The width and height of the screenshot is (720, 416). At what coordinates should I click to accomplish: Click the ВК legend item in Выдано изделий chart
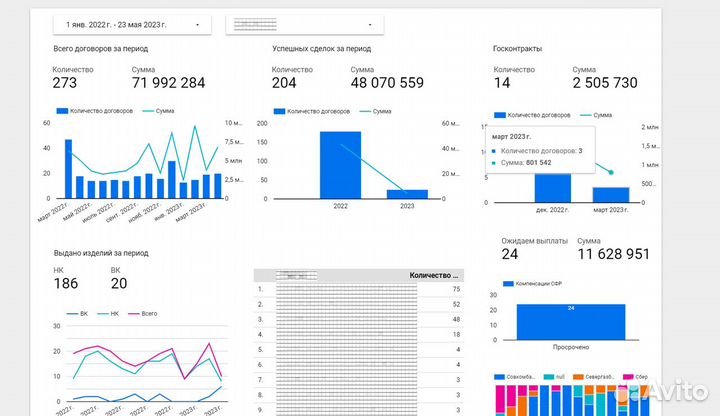(77, 313)
